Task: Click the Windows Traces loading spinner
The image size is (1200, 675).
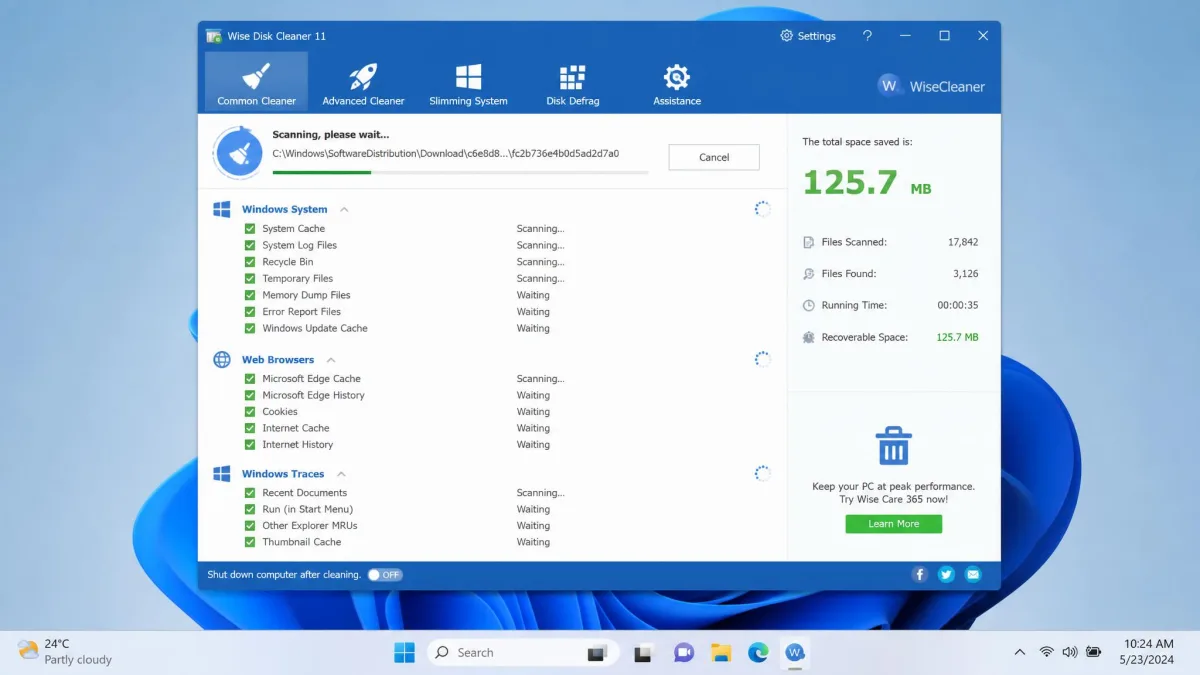Action: (x=762, y=473)
